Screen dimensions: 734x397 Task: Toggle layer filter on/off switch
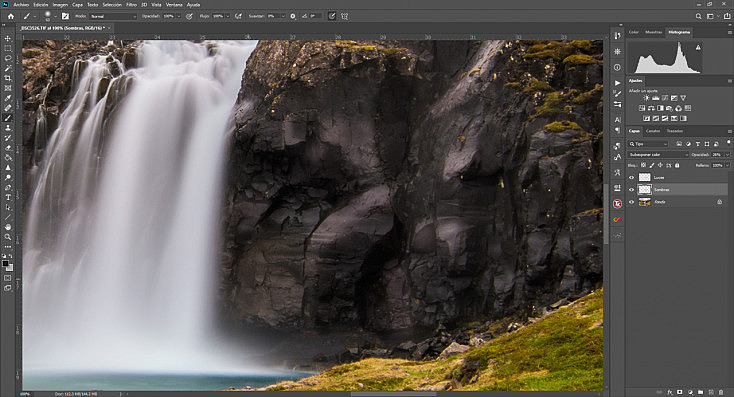729,142
